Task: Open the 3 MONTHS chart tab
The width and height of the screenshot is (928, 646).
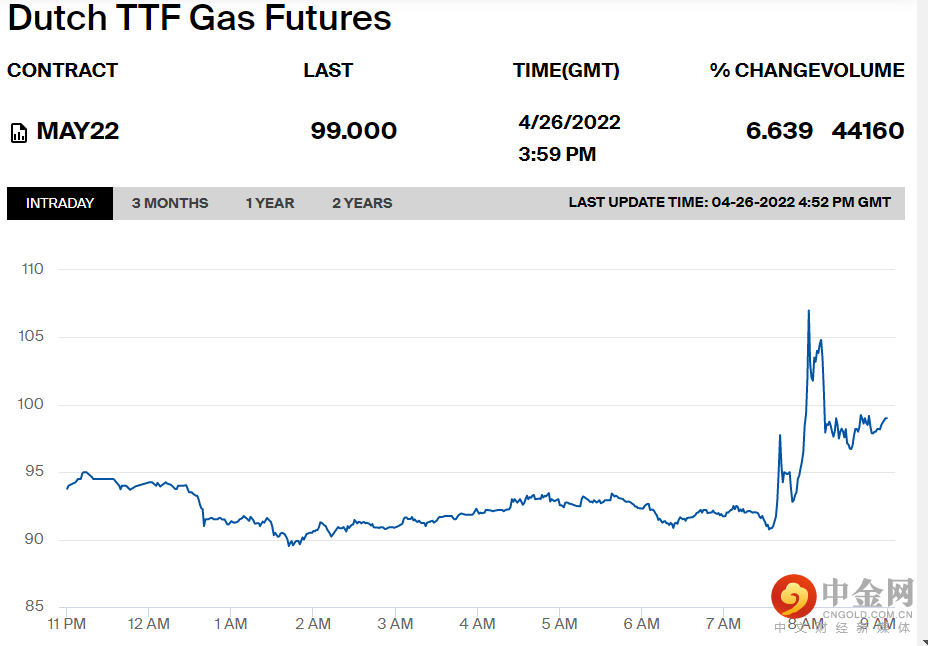Action: pos(170,203)
